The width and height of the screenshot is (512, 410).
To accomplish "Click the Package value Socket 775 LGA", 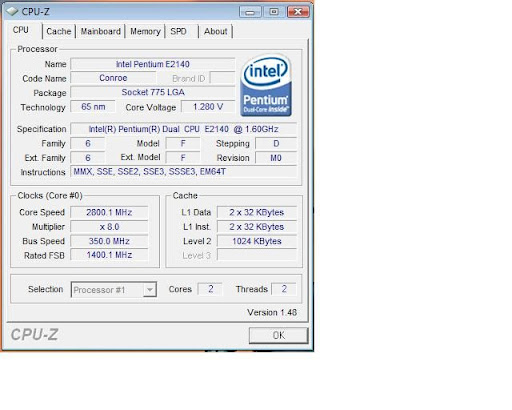I will [x=153, y=92].
